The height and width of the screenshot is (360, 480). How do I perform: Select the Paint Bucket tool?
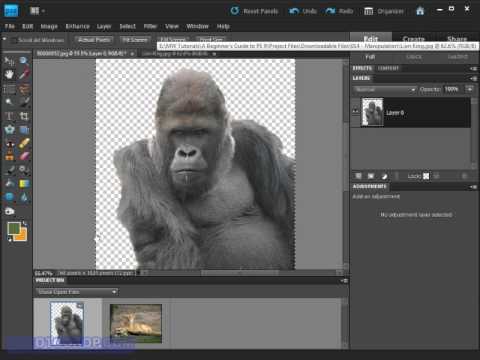(9, 184)
